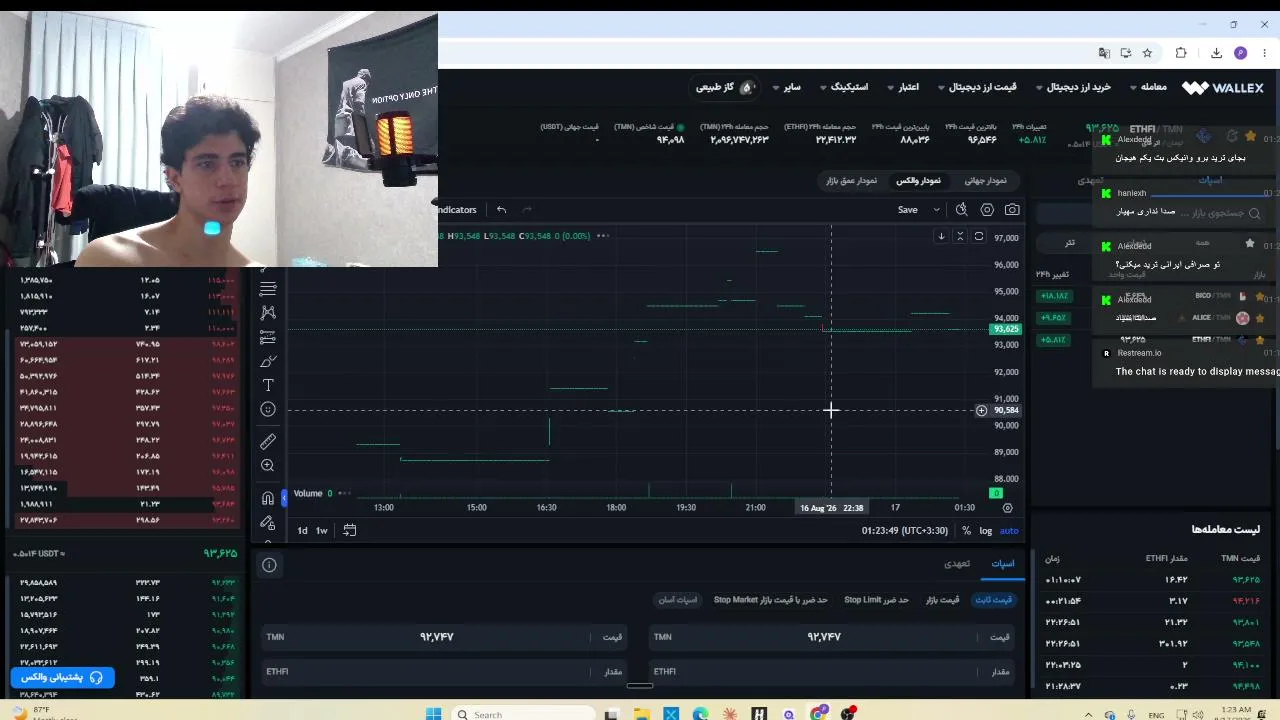
Task: Select the brush drawing tool
Action: click(x=268, y=361)
